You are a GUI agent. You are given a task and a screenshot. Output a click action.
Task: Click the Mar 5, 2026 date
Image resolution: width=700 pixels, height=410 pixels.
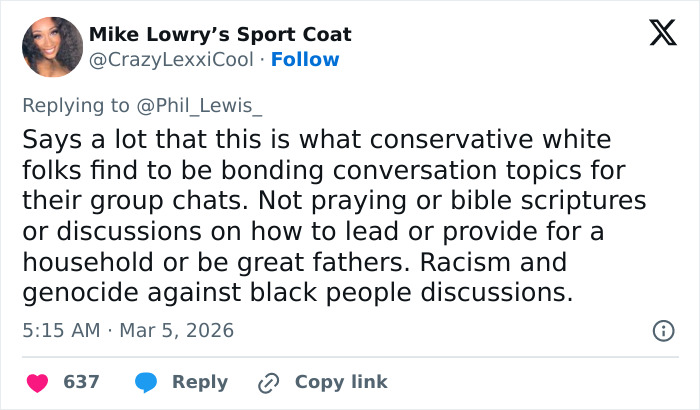point(176,330)
